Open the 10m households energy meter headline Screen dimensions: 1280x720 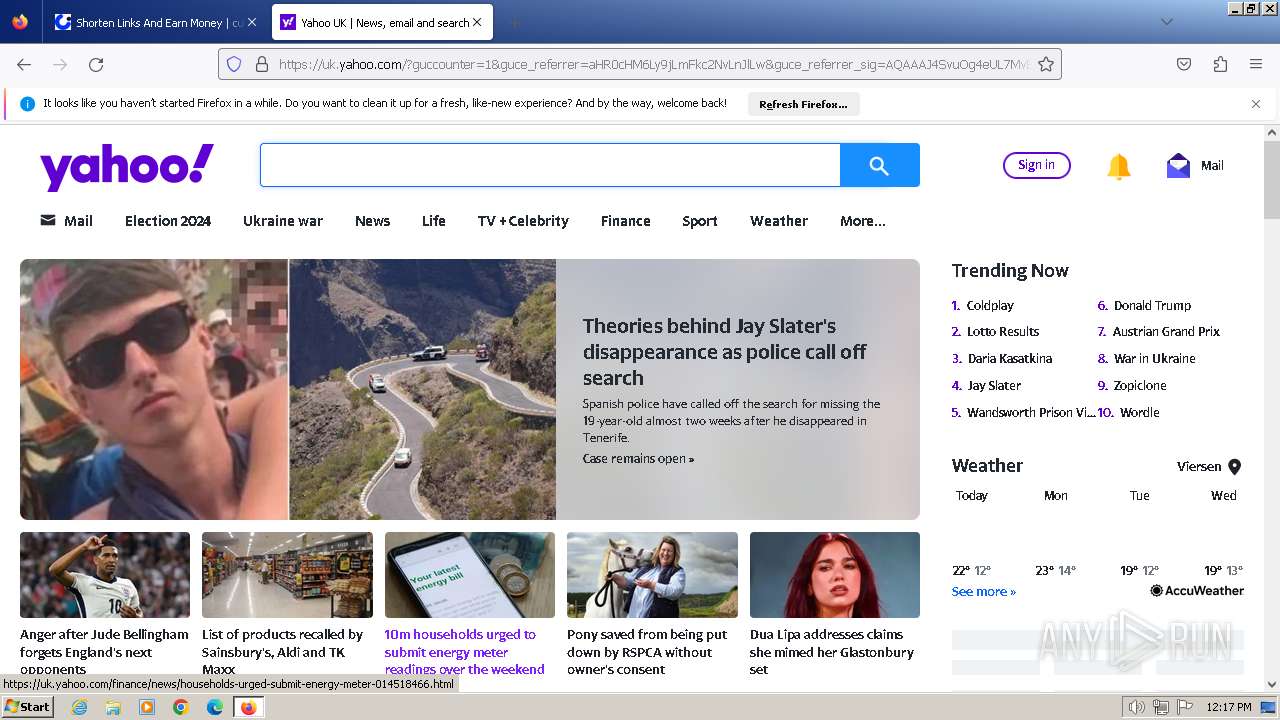pos(465,652)
